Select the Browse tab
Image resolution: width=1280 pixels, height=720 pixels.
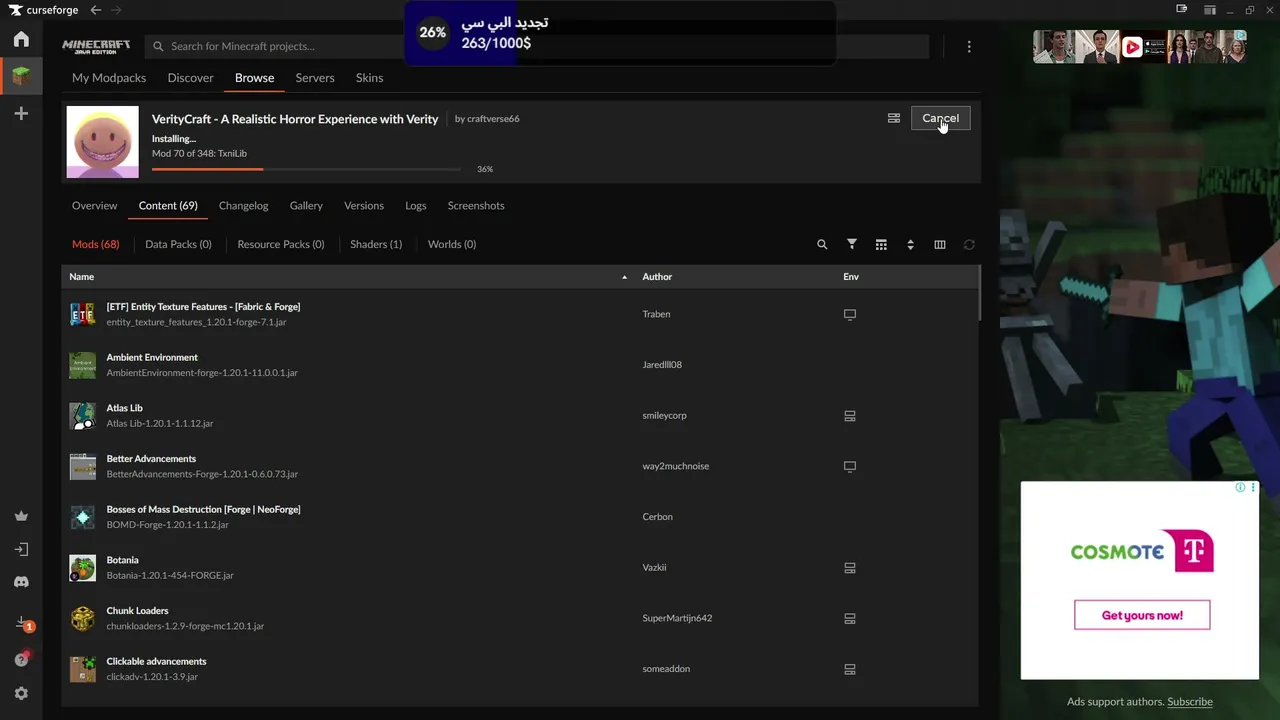(x=255, y=78)
